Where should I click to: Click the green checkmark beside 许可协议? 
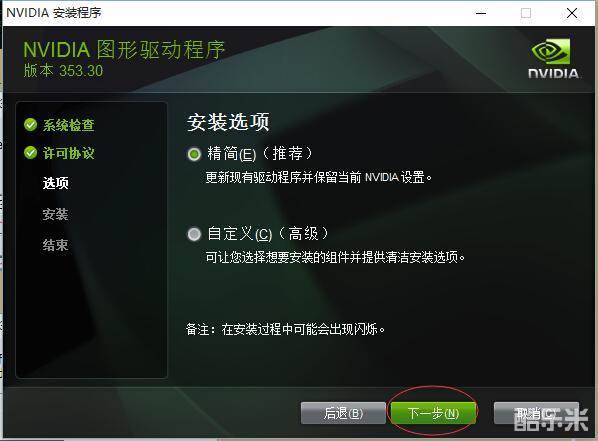[x=31, y=153]
